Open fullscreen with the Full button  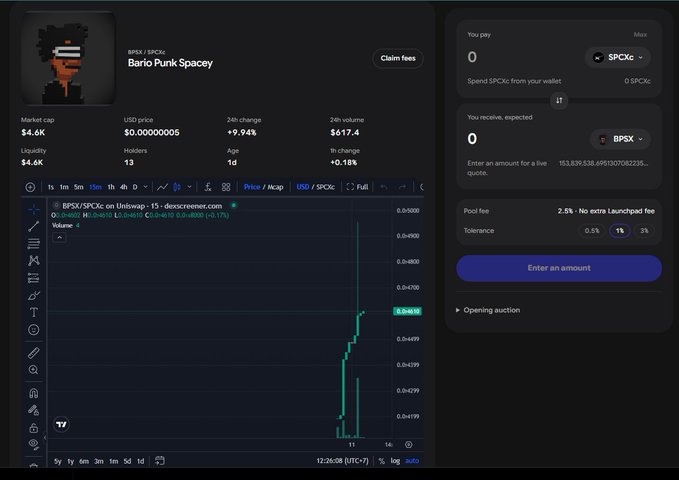(x=357, y=187)
